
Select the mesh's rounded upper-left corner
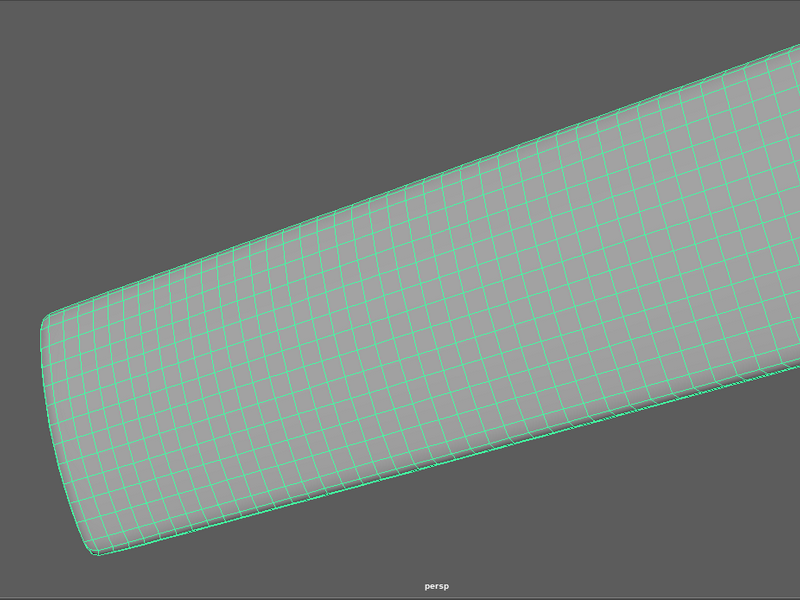pyautogui.click(x=47, y=319)
